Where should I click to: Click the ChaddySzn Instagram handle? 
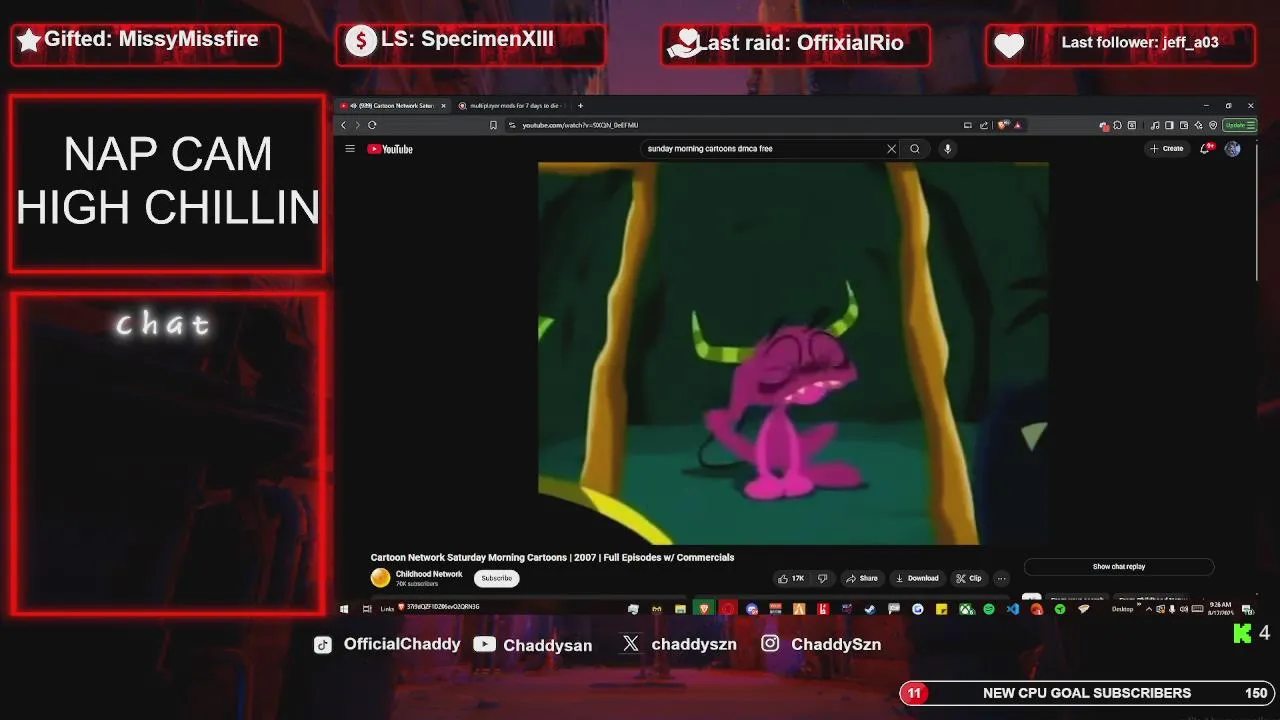click(x=836, y=644)
